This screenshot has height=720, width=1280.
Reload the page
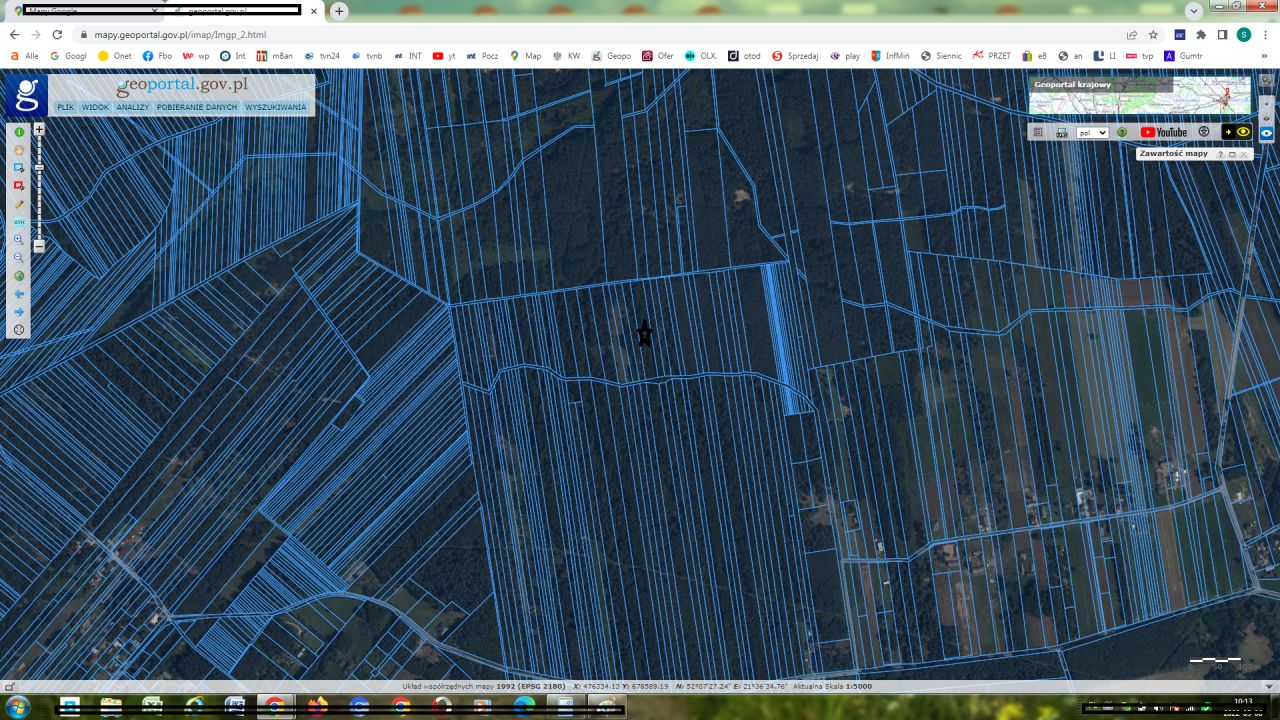[57, 34]
